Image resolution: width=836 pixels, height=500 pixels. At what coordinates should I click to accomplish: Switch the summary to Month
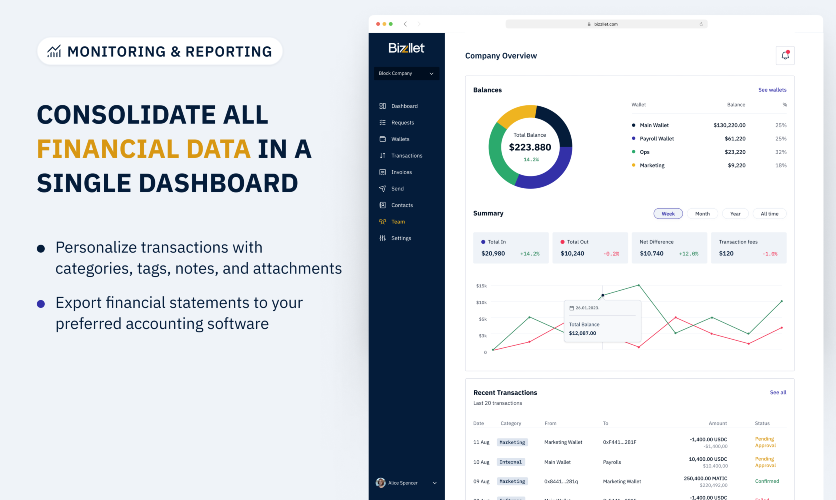pos(702,214)
